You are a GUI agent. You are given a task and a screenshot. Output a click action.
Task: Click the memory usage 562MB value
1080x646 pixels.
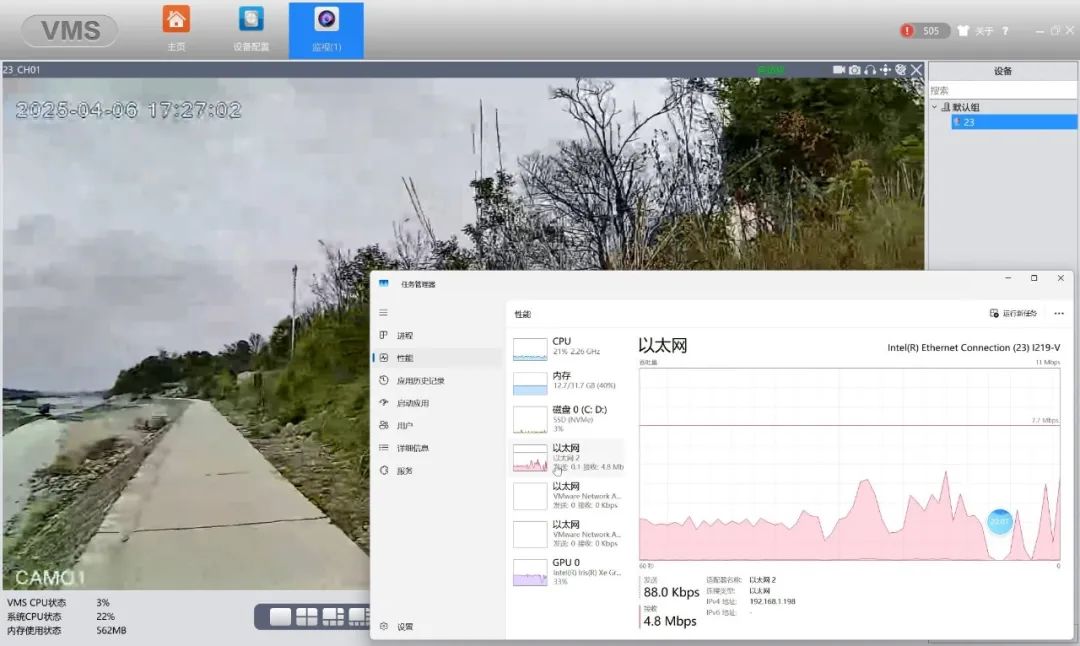pos(111,630)
